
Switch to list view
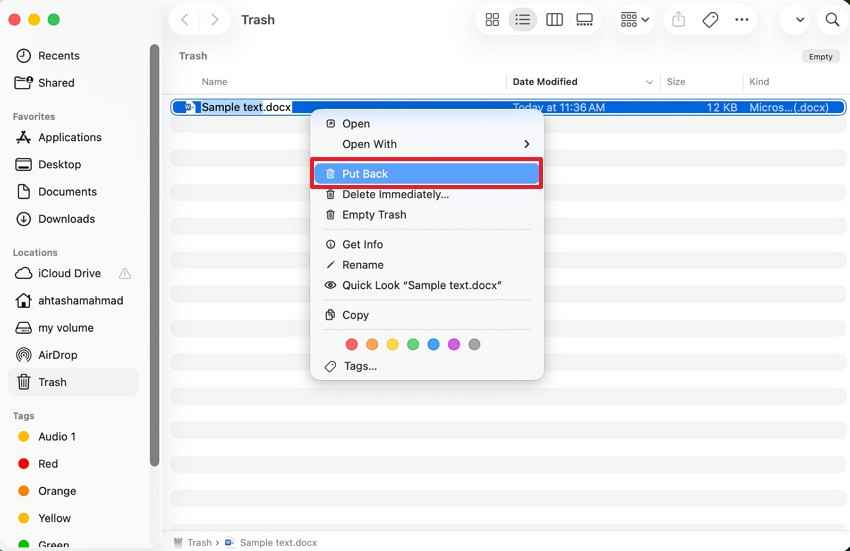(523, 20)
